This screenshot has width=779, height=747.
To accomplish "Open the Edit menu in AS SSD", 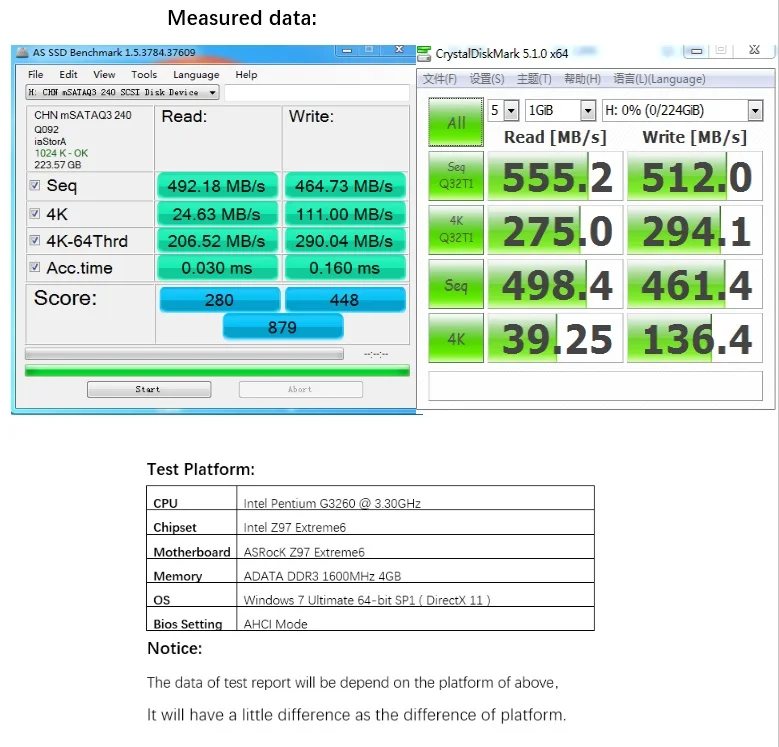I will coord(68,75).
